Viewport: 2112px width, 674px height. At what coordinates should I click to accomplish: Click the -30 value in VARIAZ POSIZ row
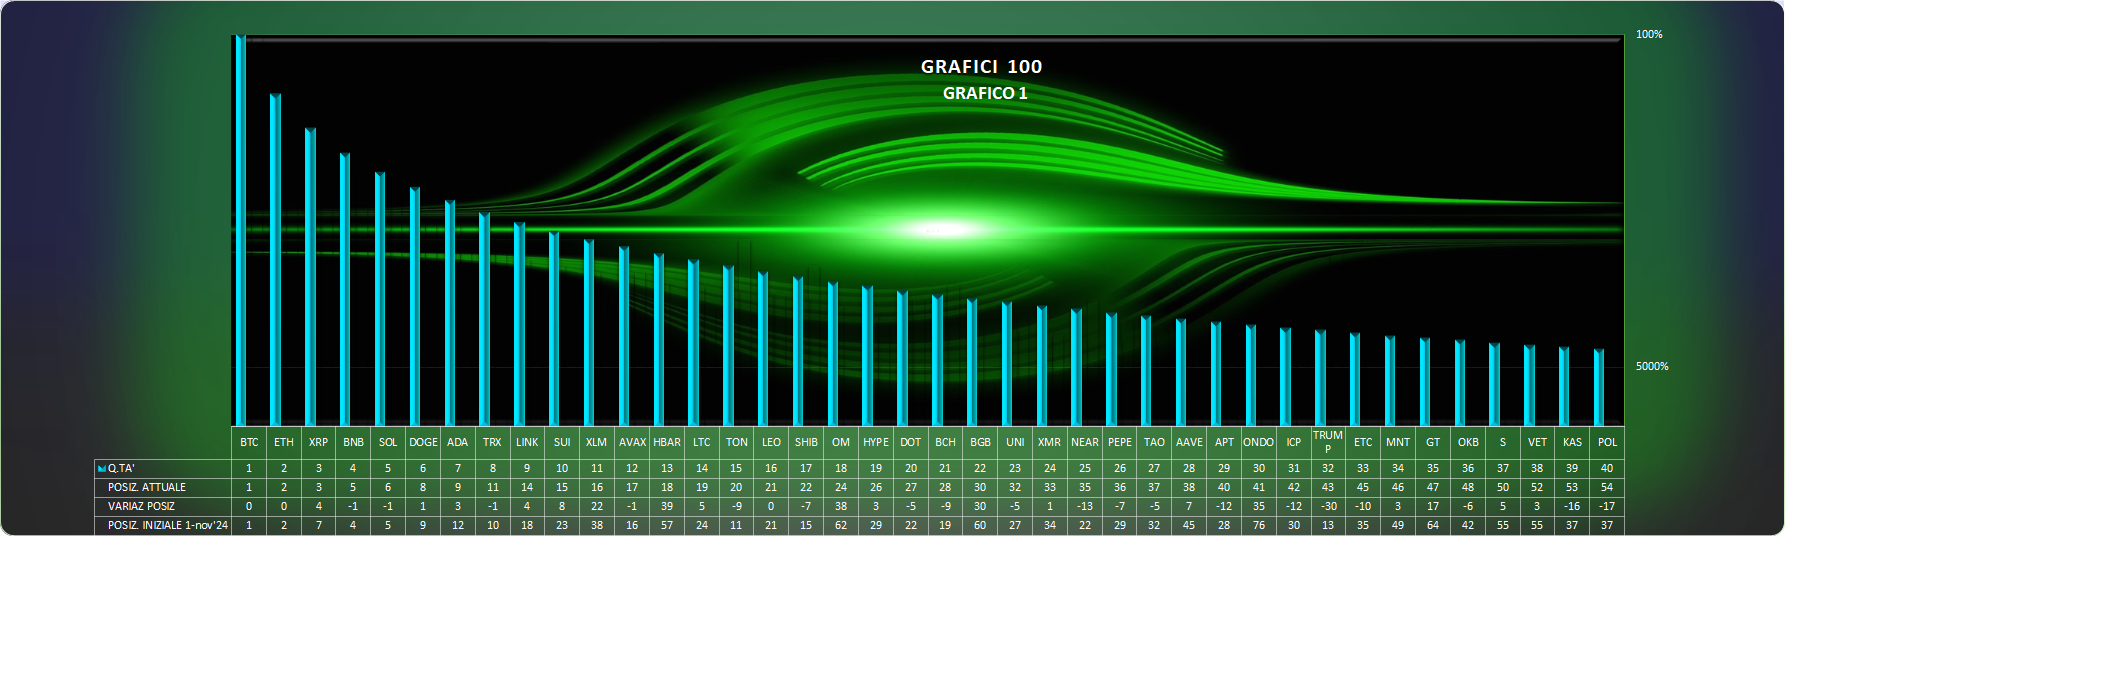(x=1327, y=506)
